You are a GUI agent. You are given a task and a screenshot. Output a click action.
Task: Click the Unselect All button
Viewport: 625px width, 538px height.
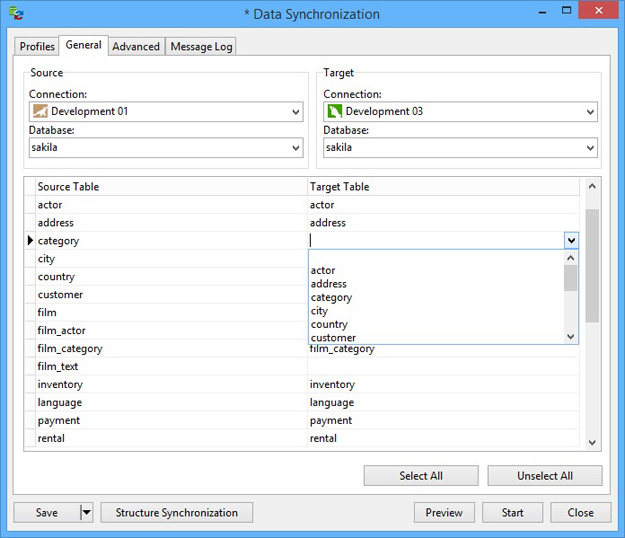click(x=545, y=476)
